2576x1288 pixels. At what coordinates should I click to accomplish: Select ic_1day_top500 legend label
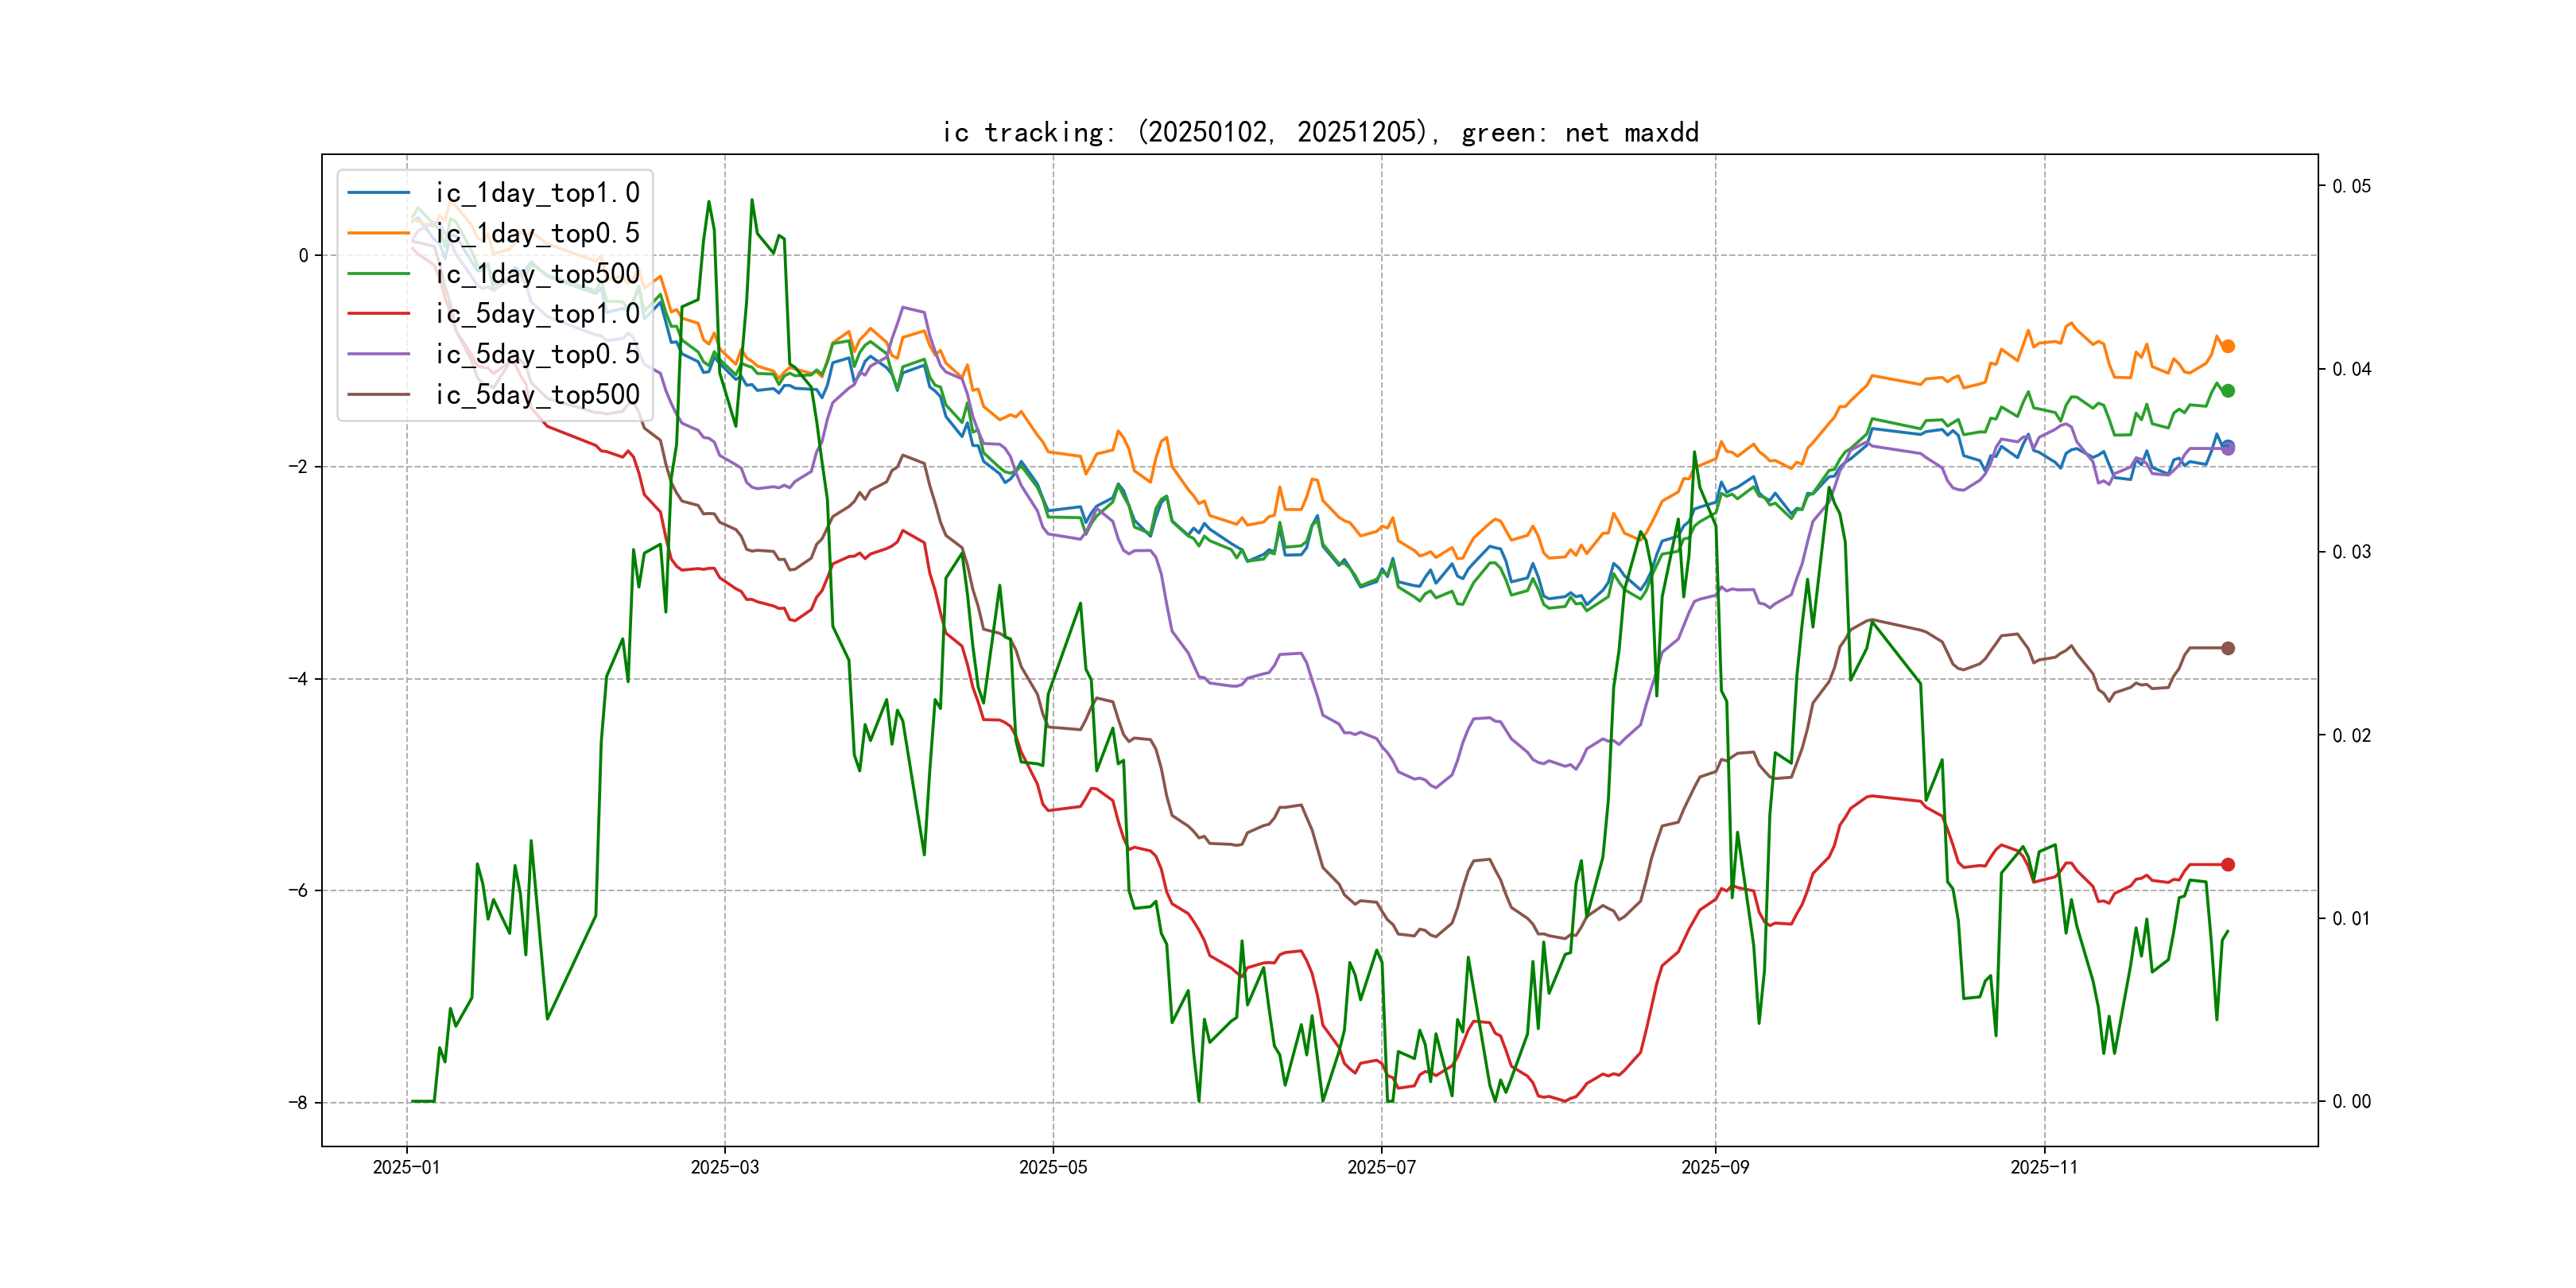(537, 273)
